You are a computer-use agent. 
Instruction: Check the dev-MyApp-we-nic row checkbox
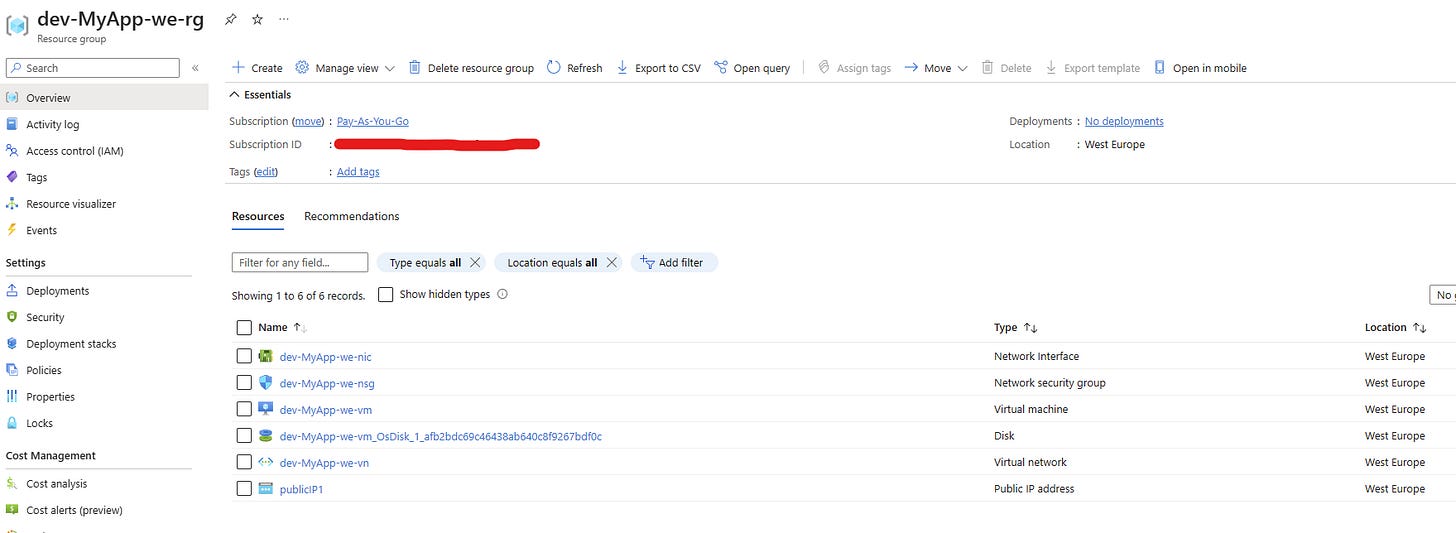244,356
